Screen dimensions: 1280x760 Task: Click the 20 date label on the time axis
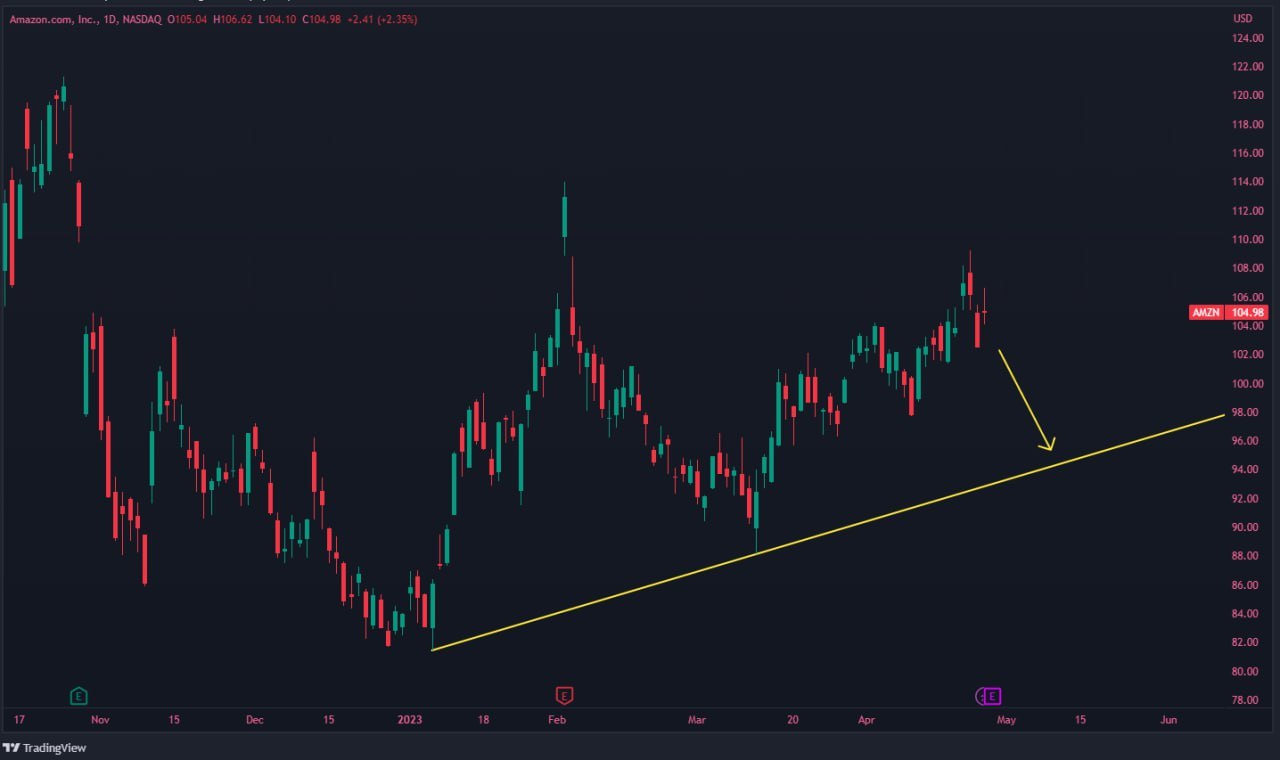(x=793, y=720)
